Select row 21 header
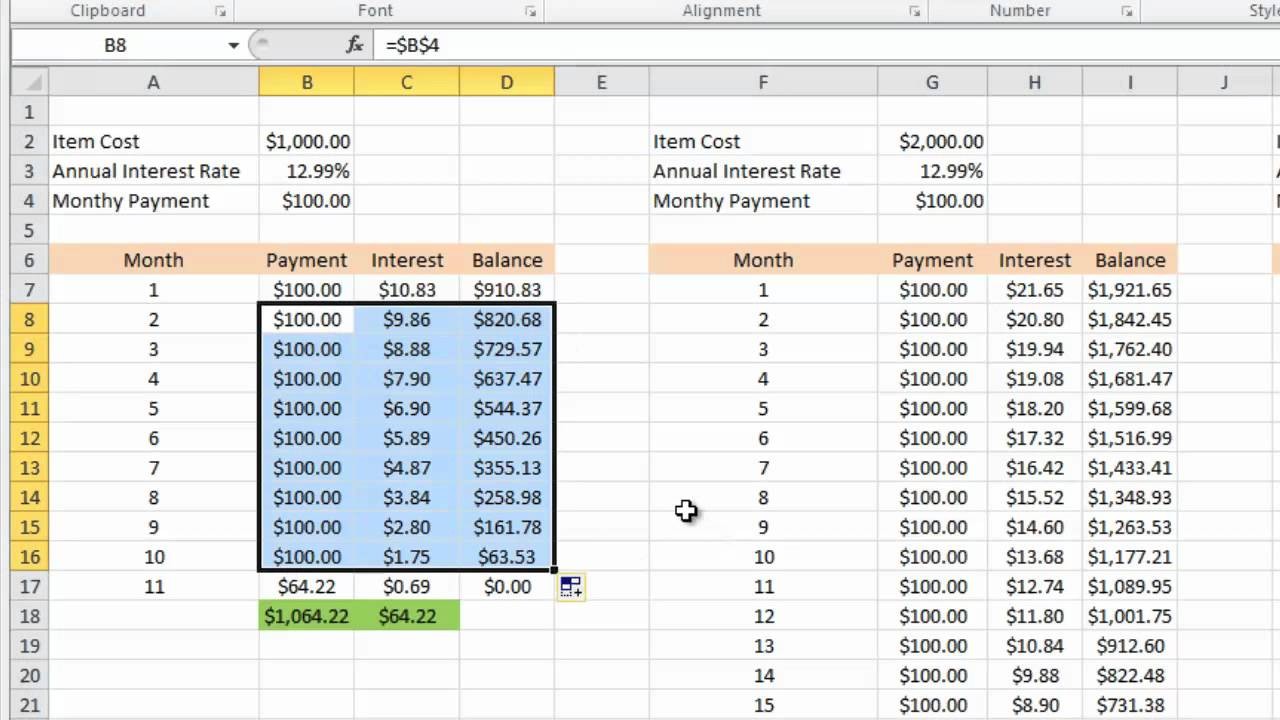This screenshot has width=1280, height=720. coord(29,705)
